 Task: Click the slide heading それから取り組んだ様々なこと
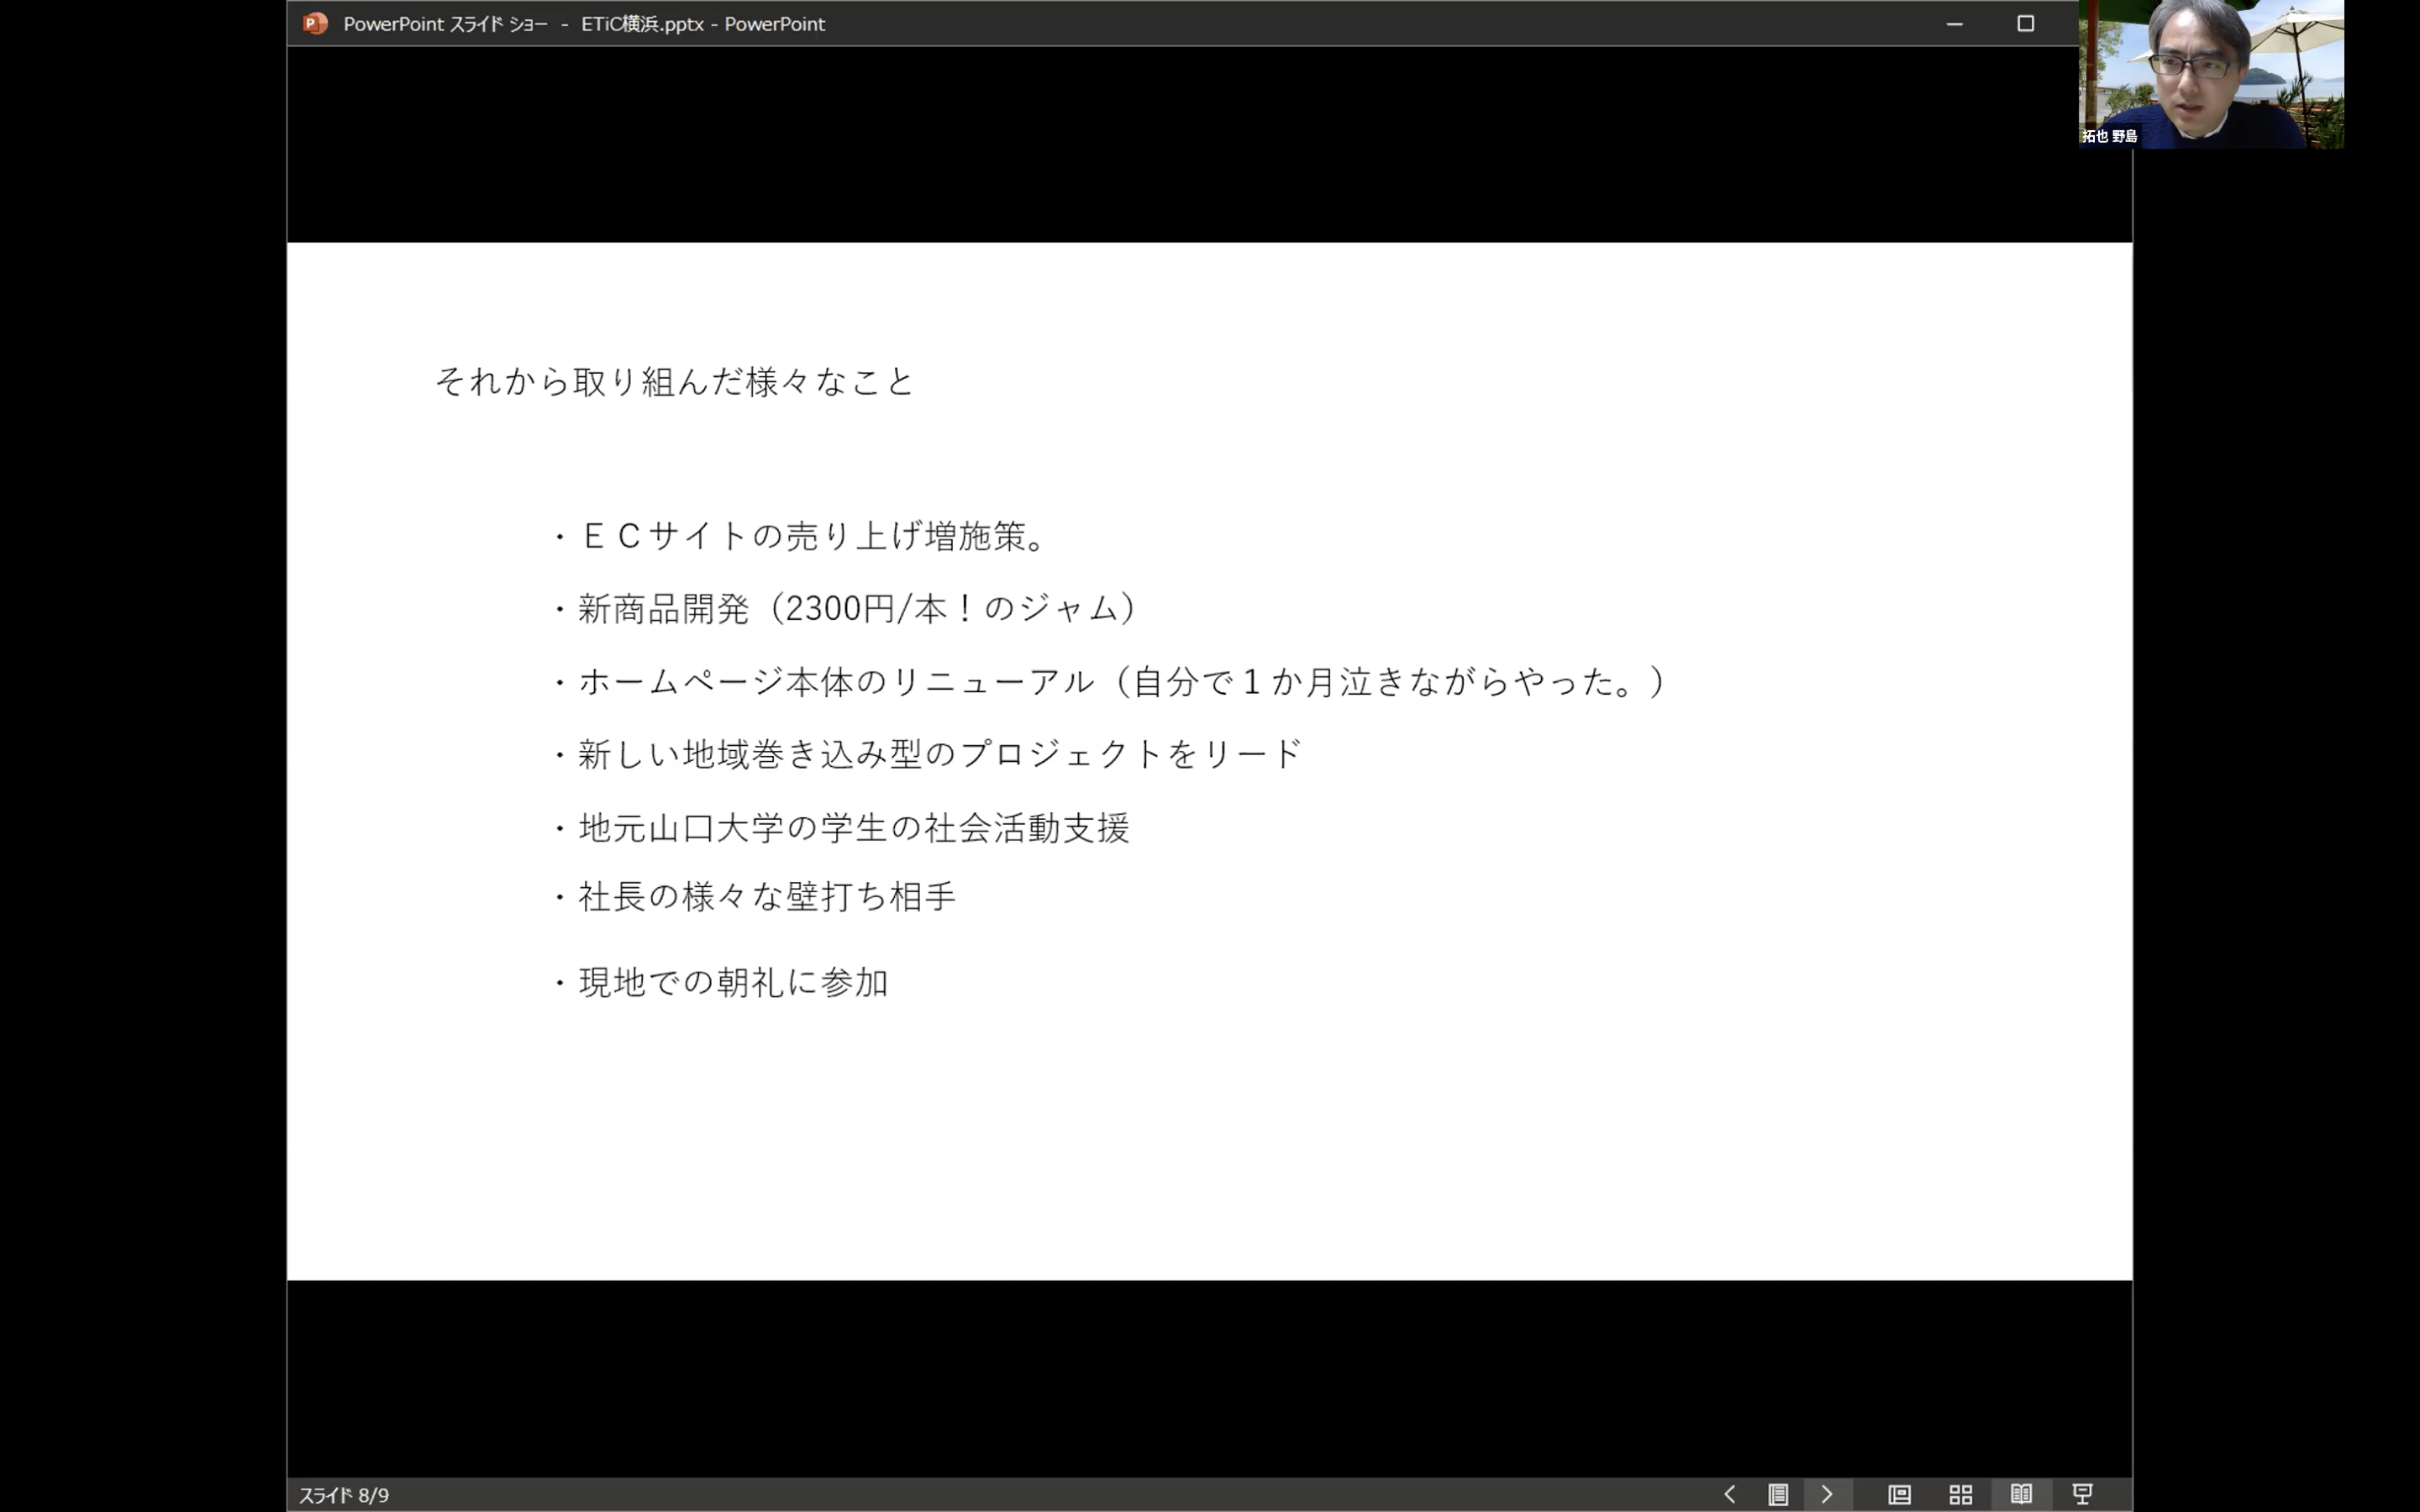pyautogui.click(x=675, y=381)
